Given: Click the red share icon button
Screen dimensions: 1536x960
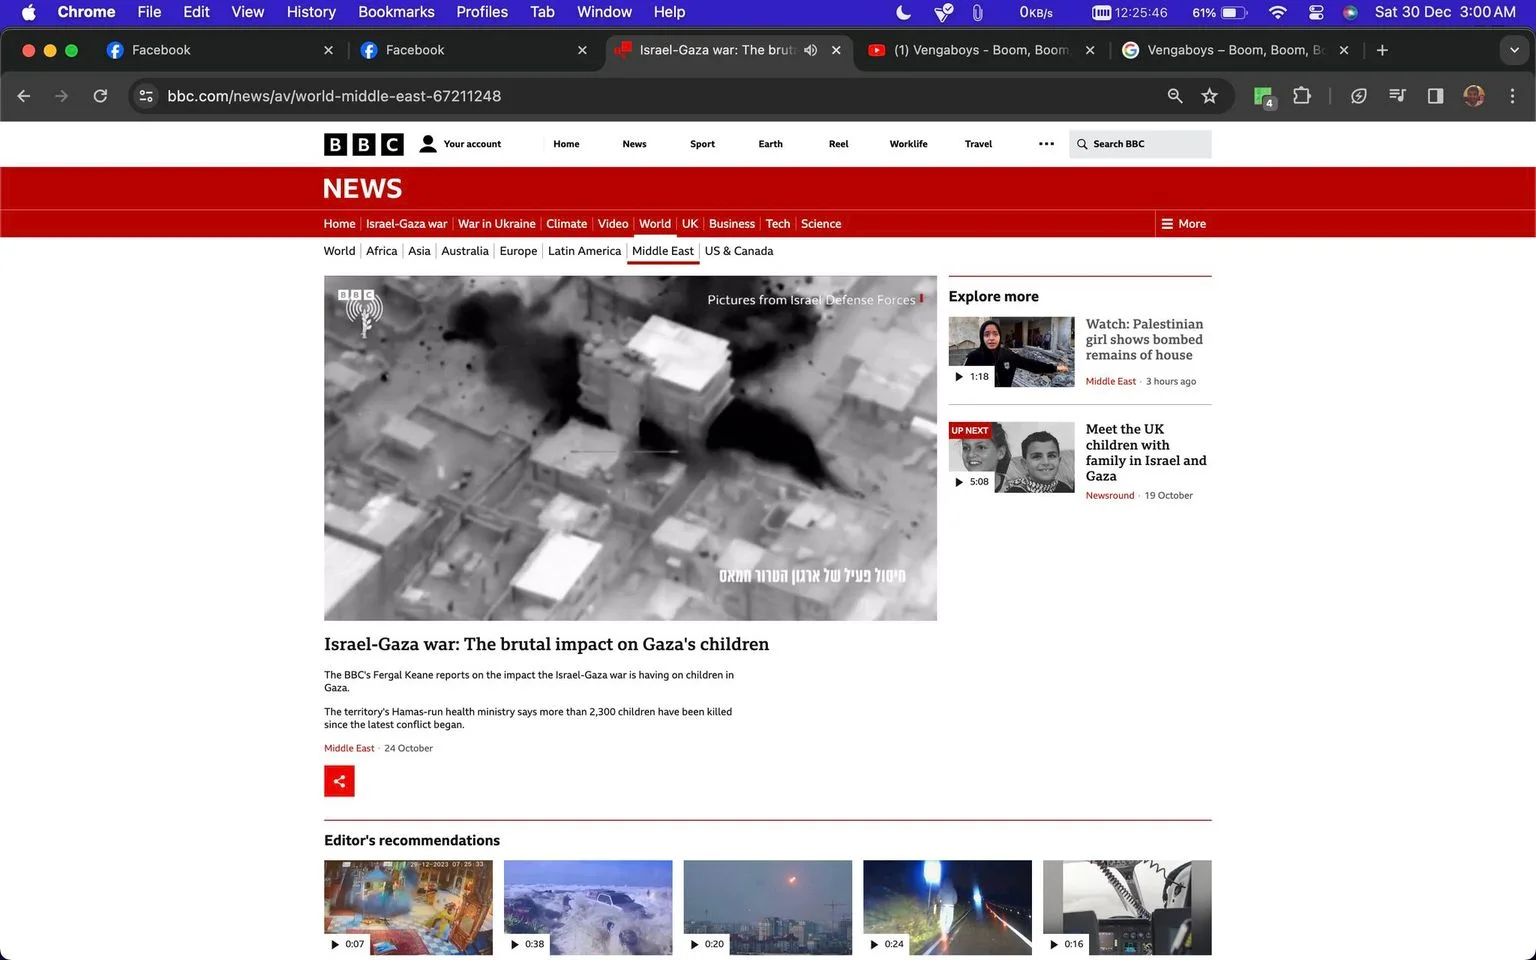Looking at the screenshot, I should tap(339, 781).
